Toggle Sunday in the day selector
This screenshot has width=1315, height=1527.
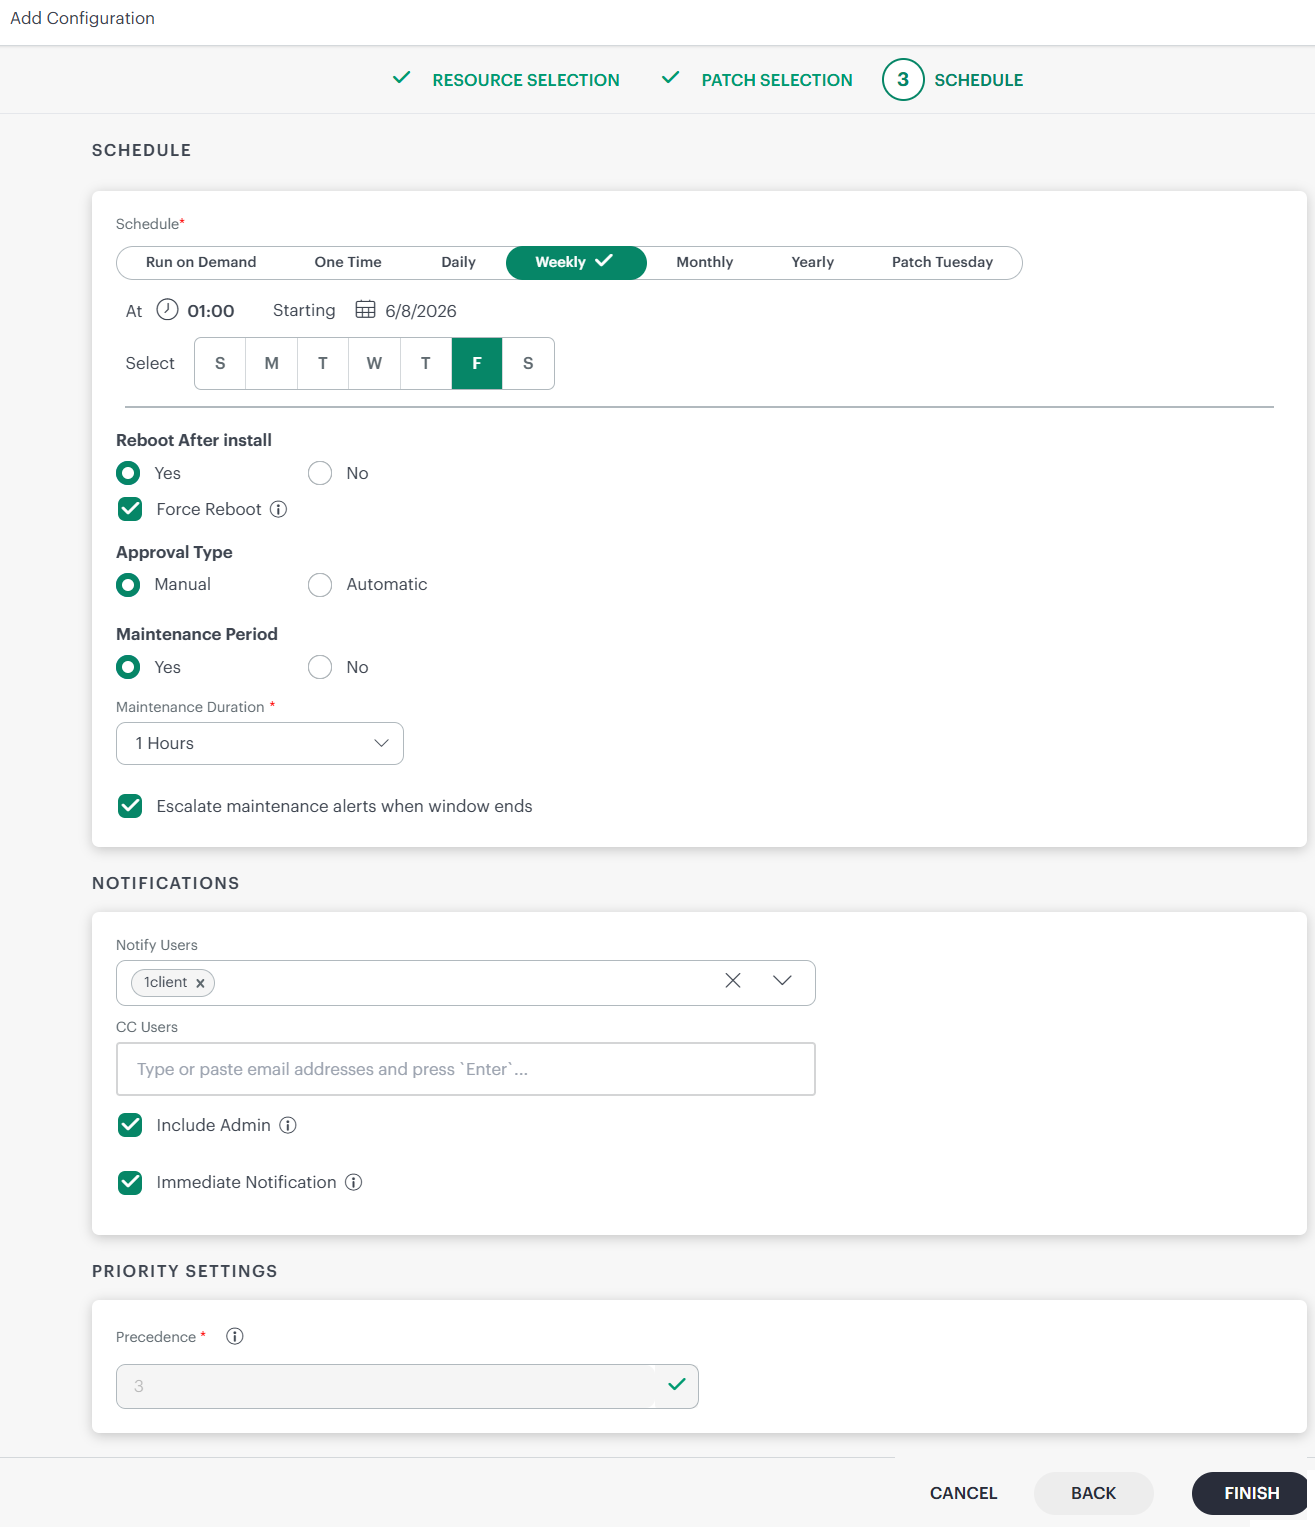pyautogui.click(x=220, y=363)
